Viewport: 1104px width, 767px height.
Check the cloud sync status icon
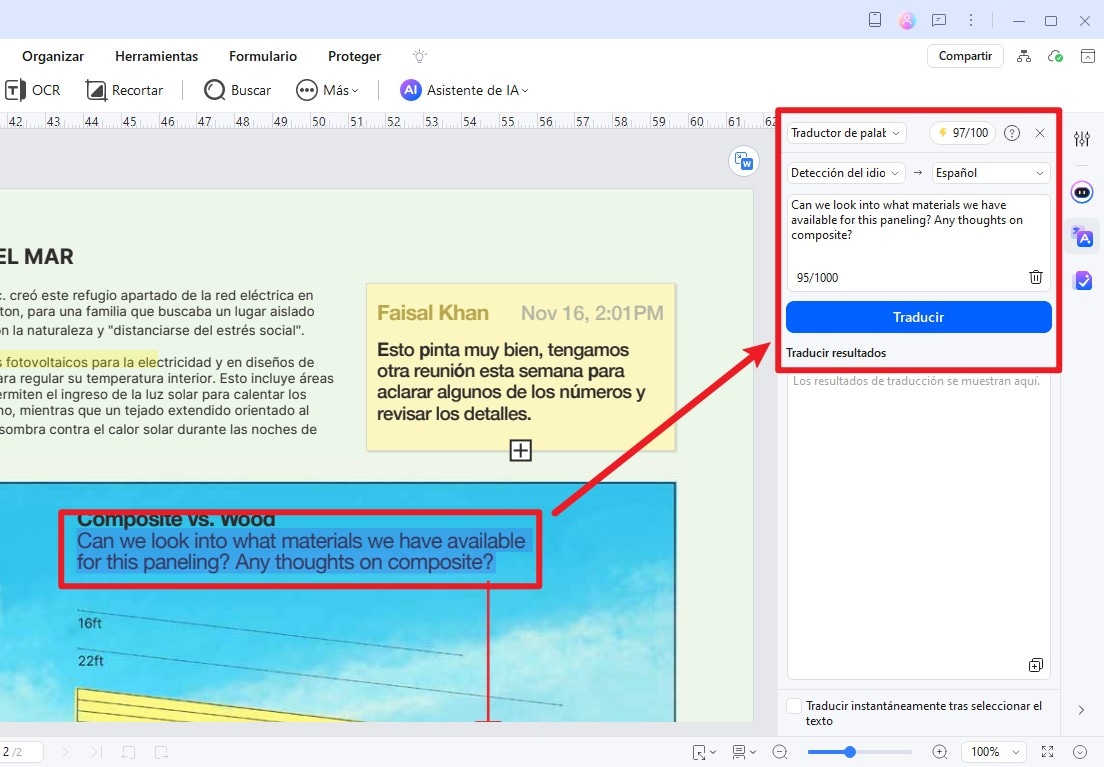1055,56
